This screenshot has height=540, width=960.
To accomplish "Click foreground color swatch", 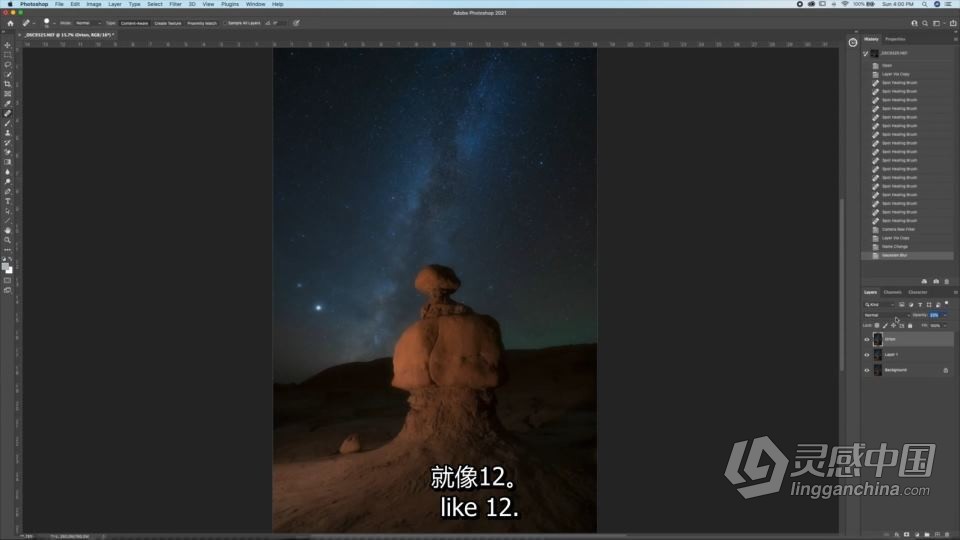I will coord(6,267).
